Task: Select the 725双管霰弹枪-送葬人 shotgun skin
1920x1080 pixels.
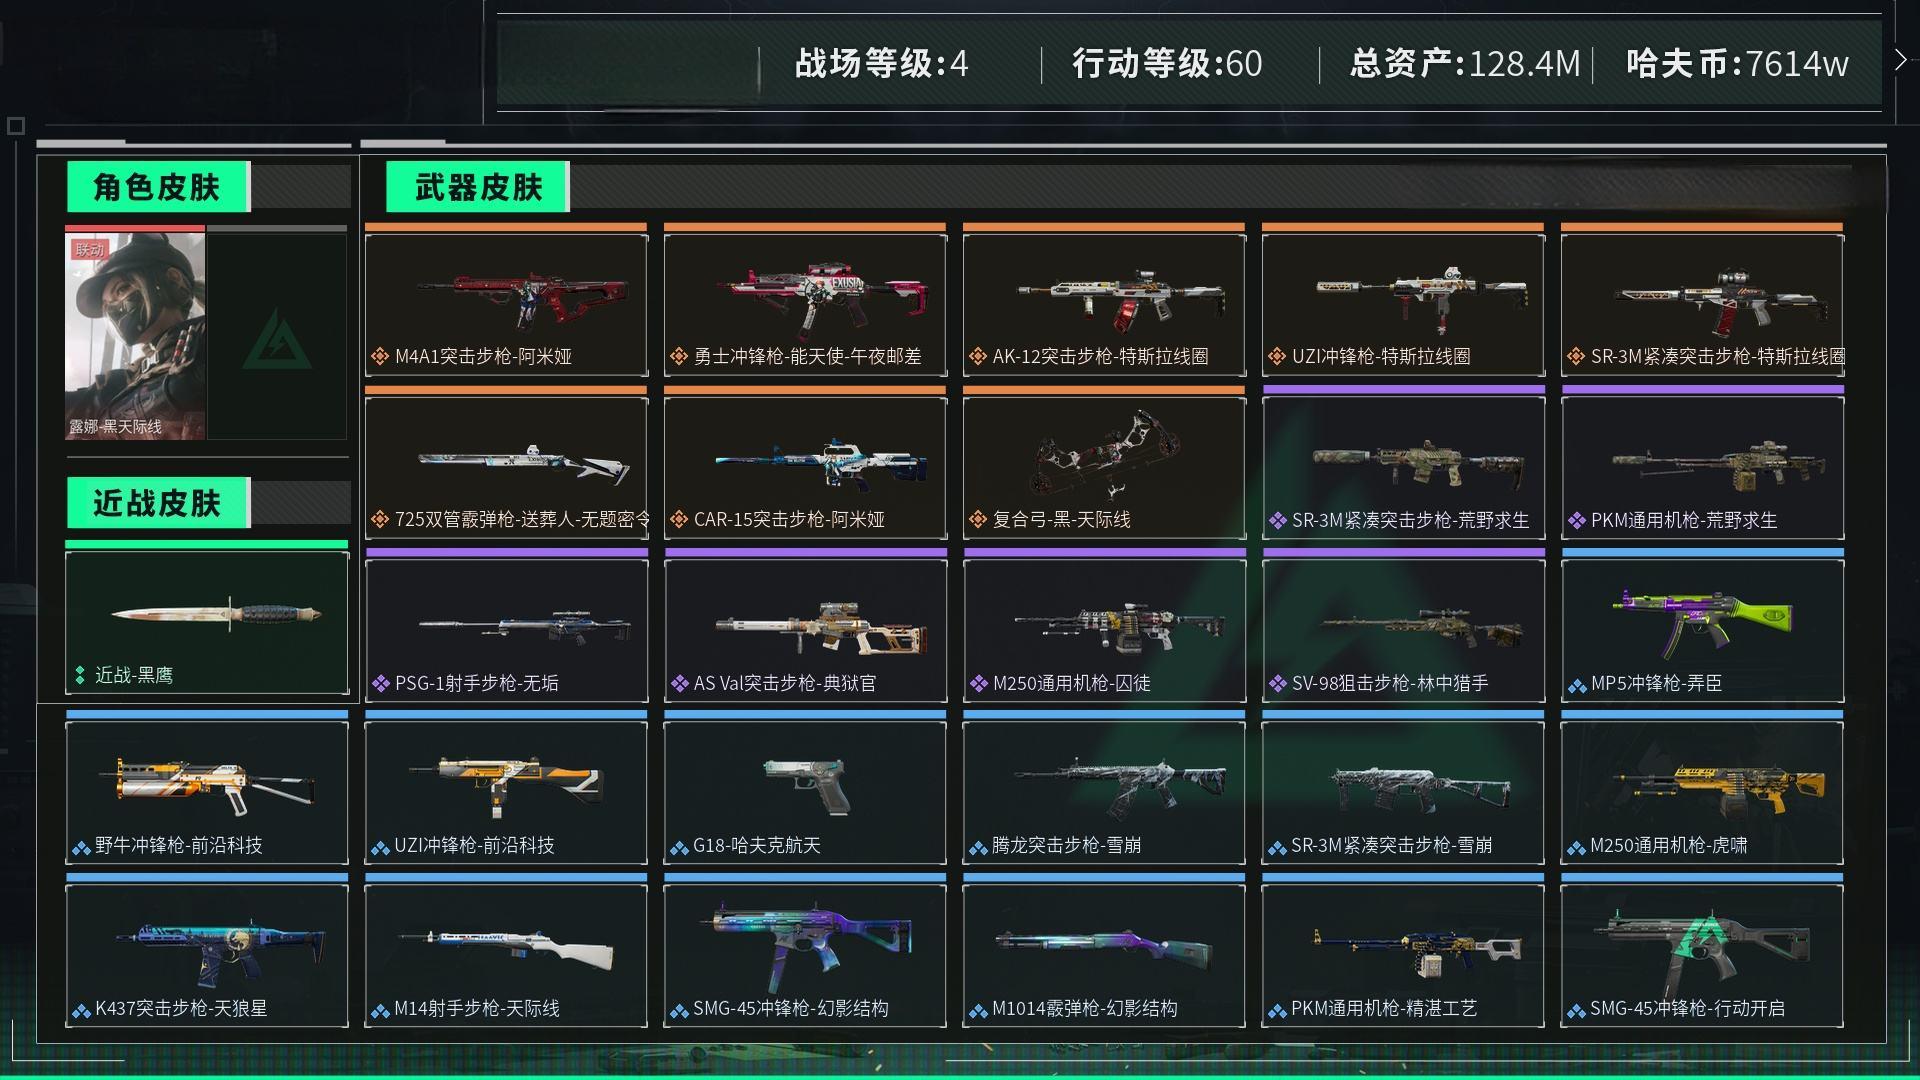Action: pos(506,467)
